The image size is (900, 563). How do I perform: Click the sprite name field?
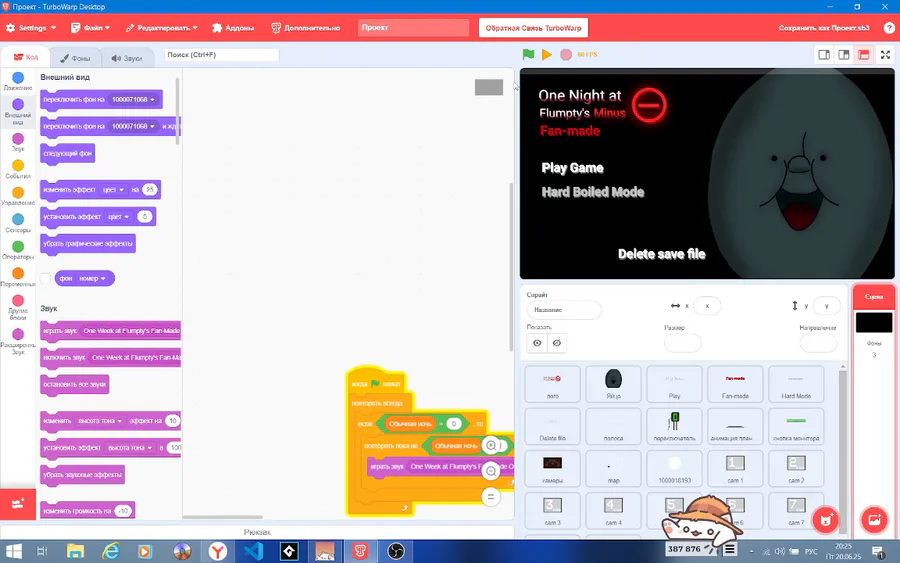click(x=564, y=310)
